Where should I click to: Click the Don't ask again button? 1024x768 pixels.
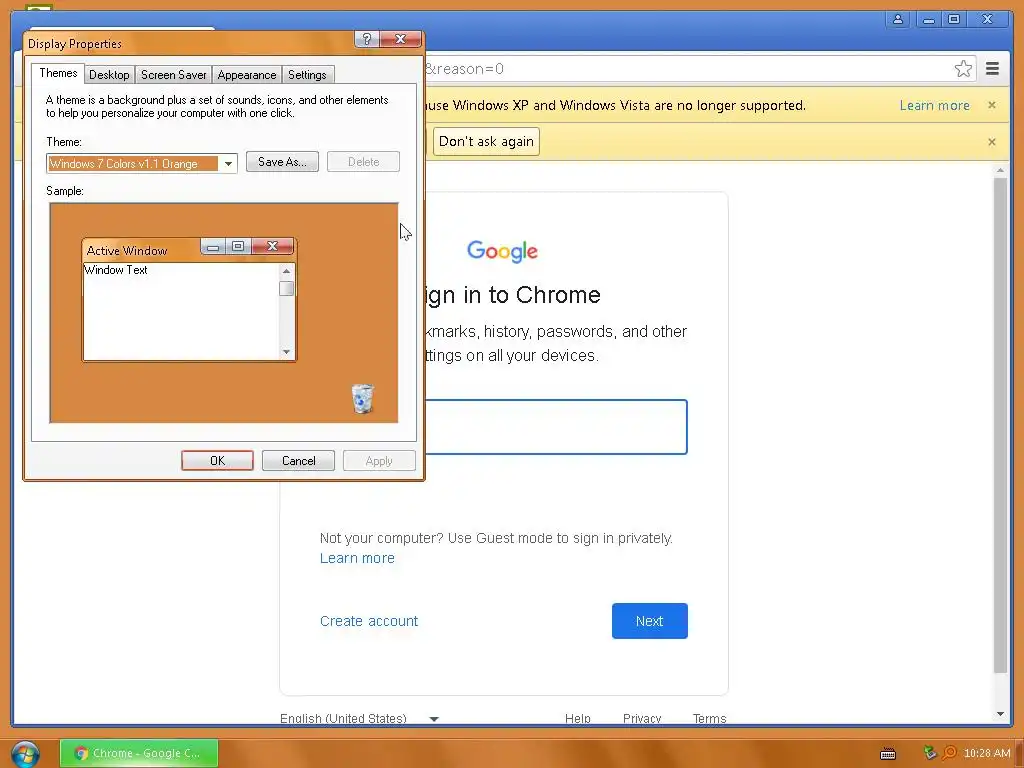(x=487, y=142)
